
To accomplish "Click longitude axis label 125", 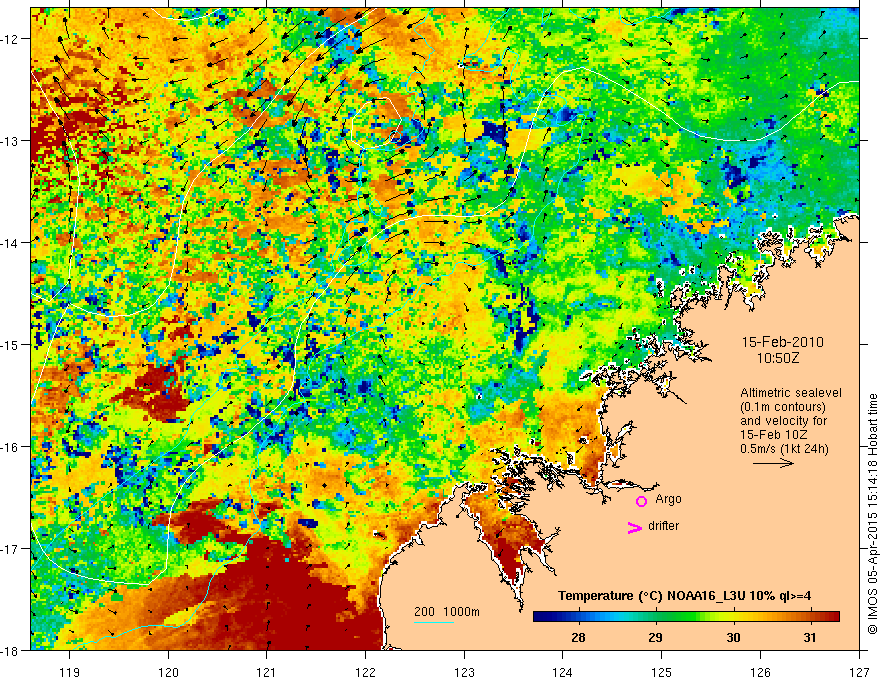I will 662,672.
